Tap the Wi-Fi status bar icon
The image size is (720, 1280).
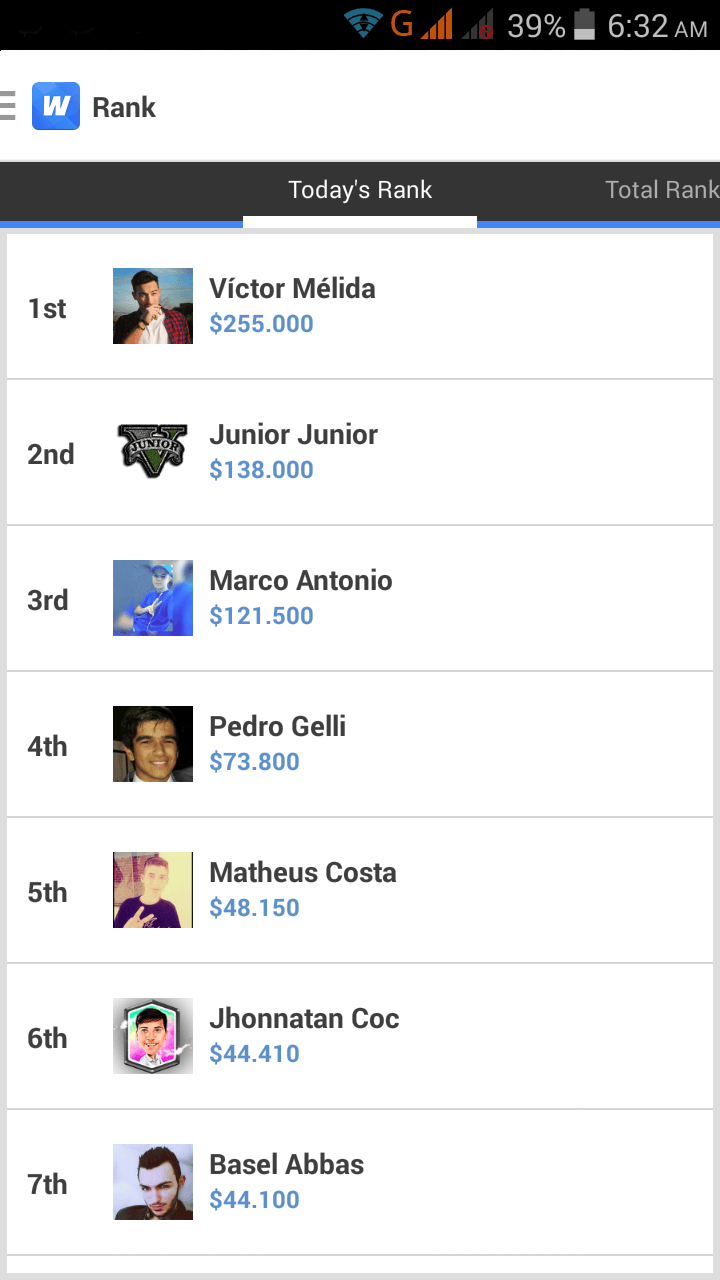tap(363, 24)
